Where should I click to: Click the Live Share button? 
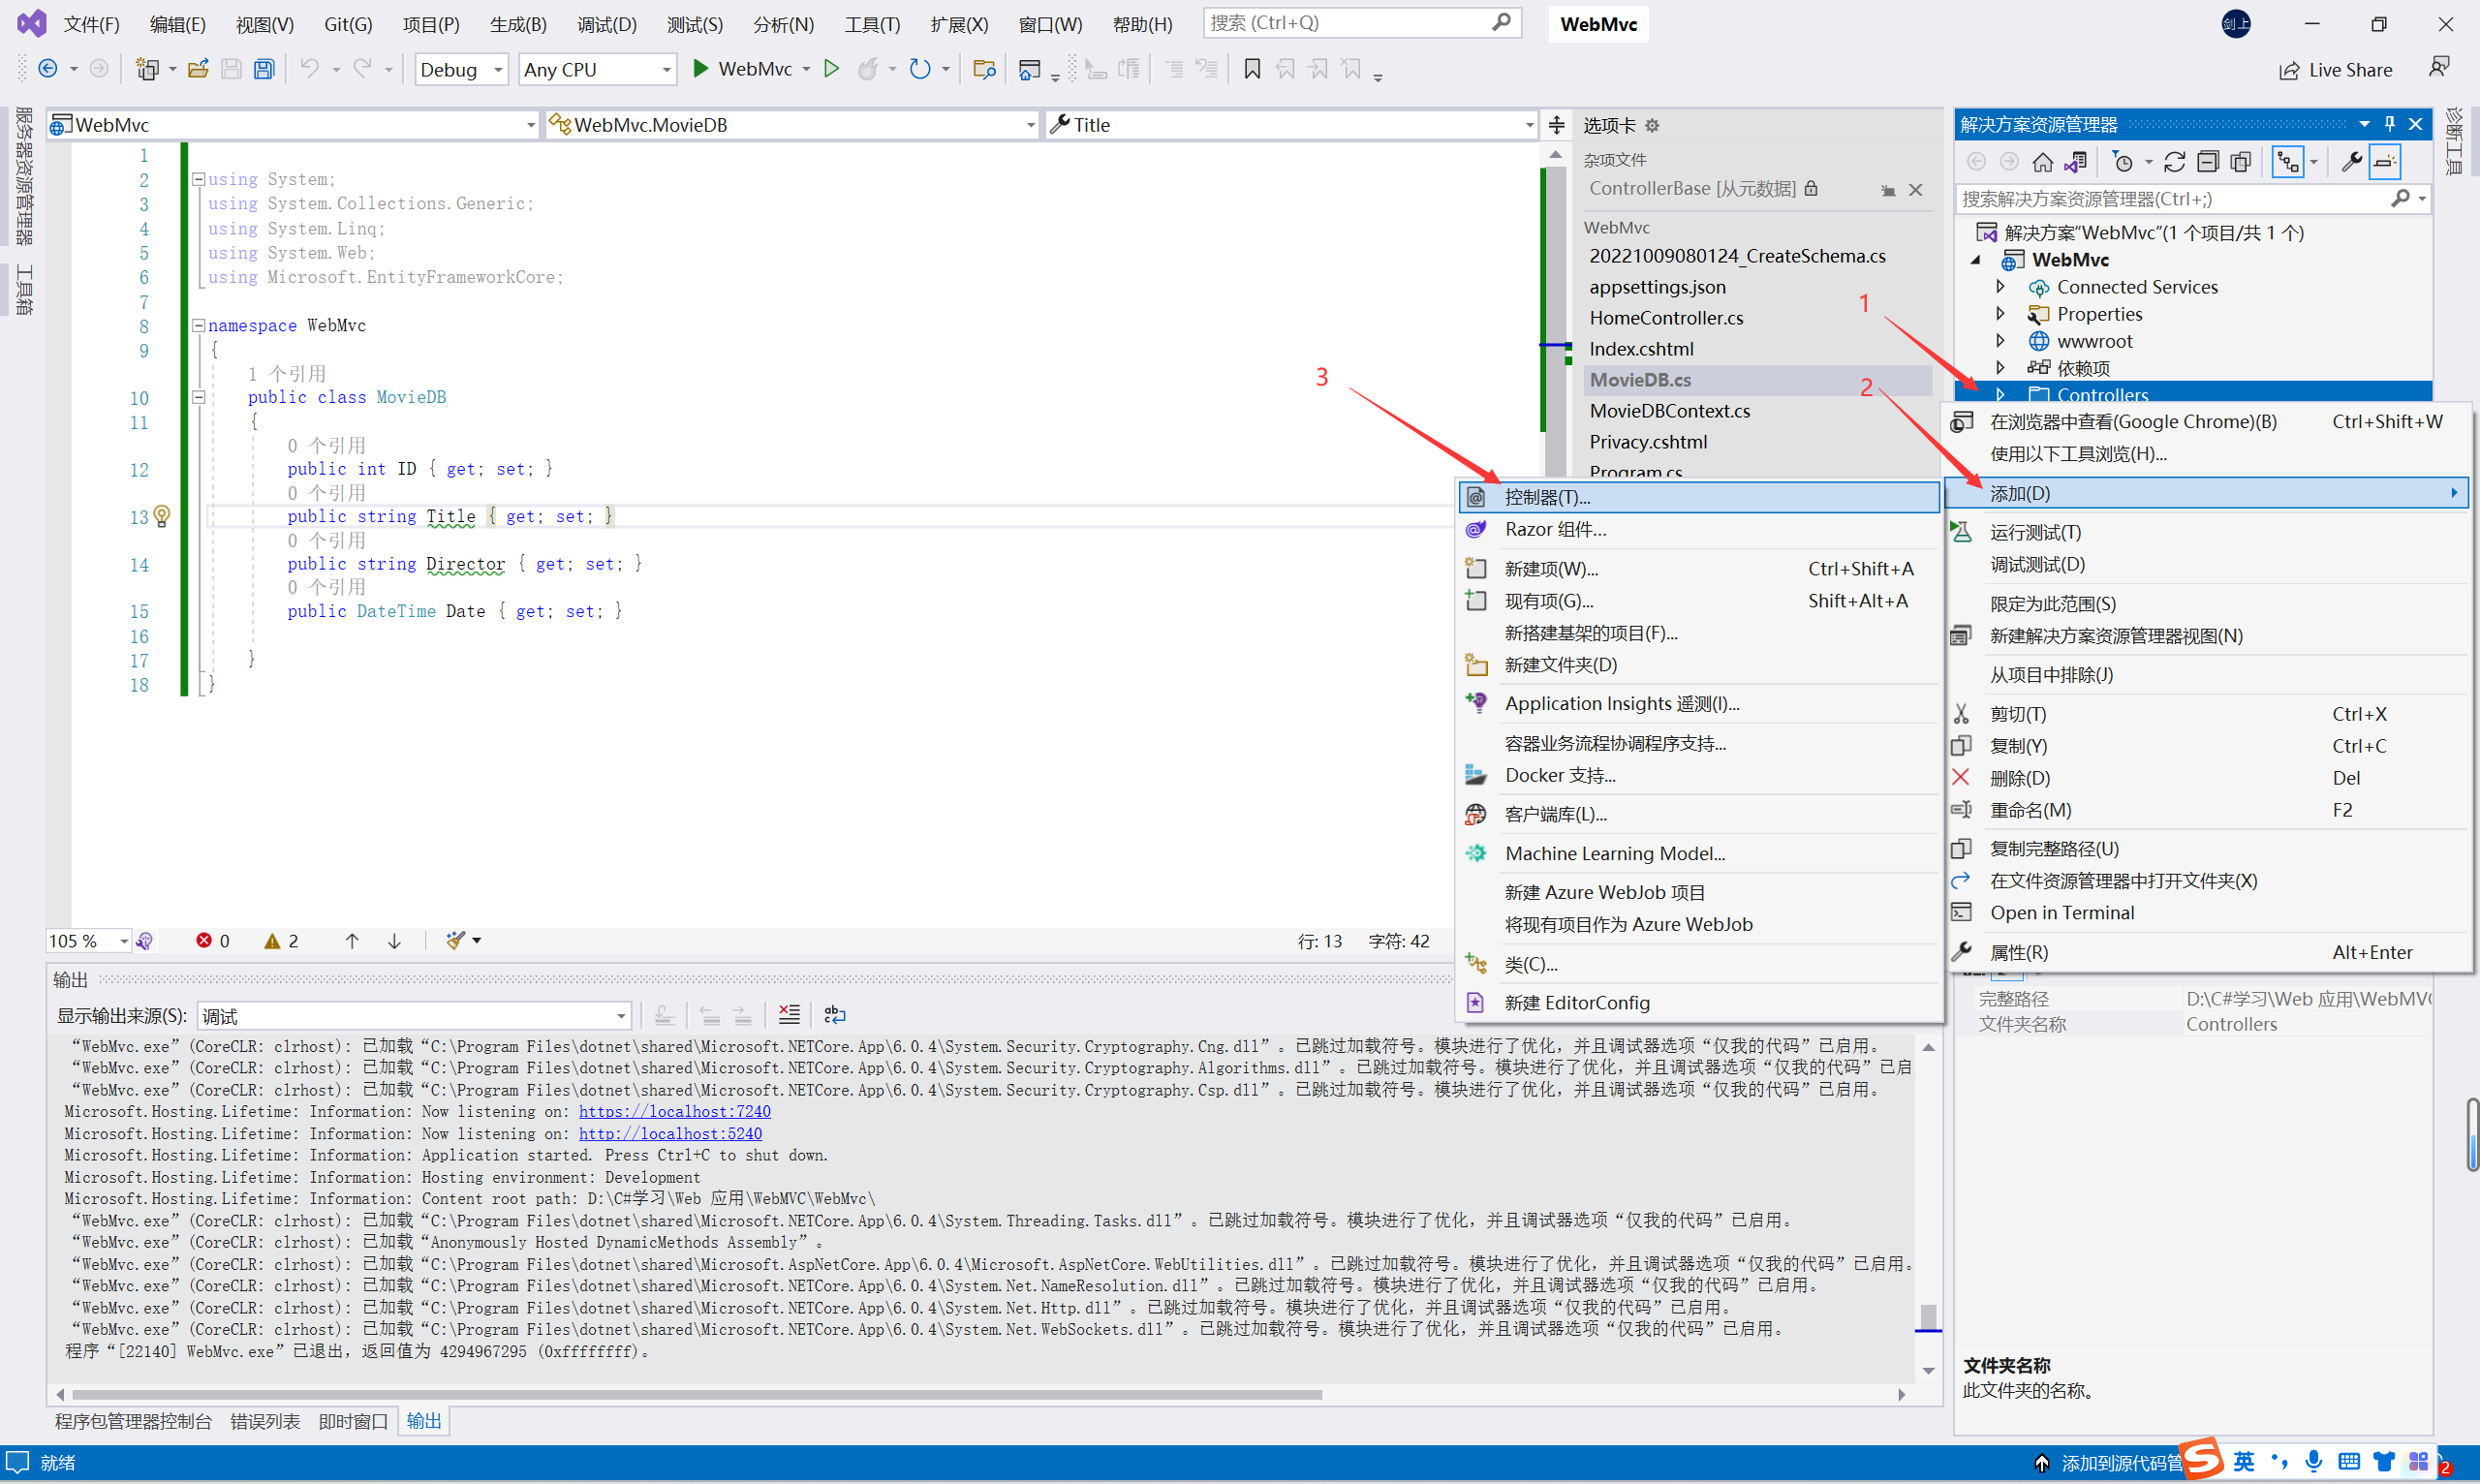point(2335,70)
